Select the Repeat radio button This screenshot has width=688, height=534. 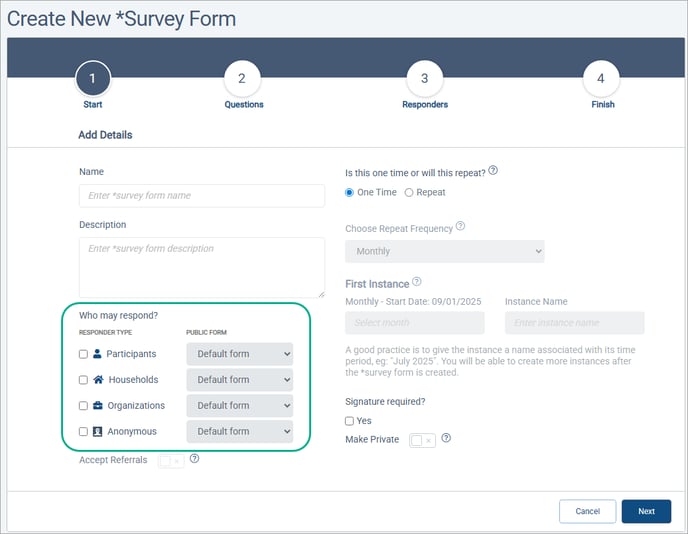coord(408,192)
